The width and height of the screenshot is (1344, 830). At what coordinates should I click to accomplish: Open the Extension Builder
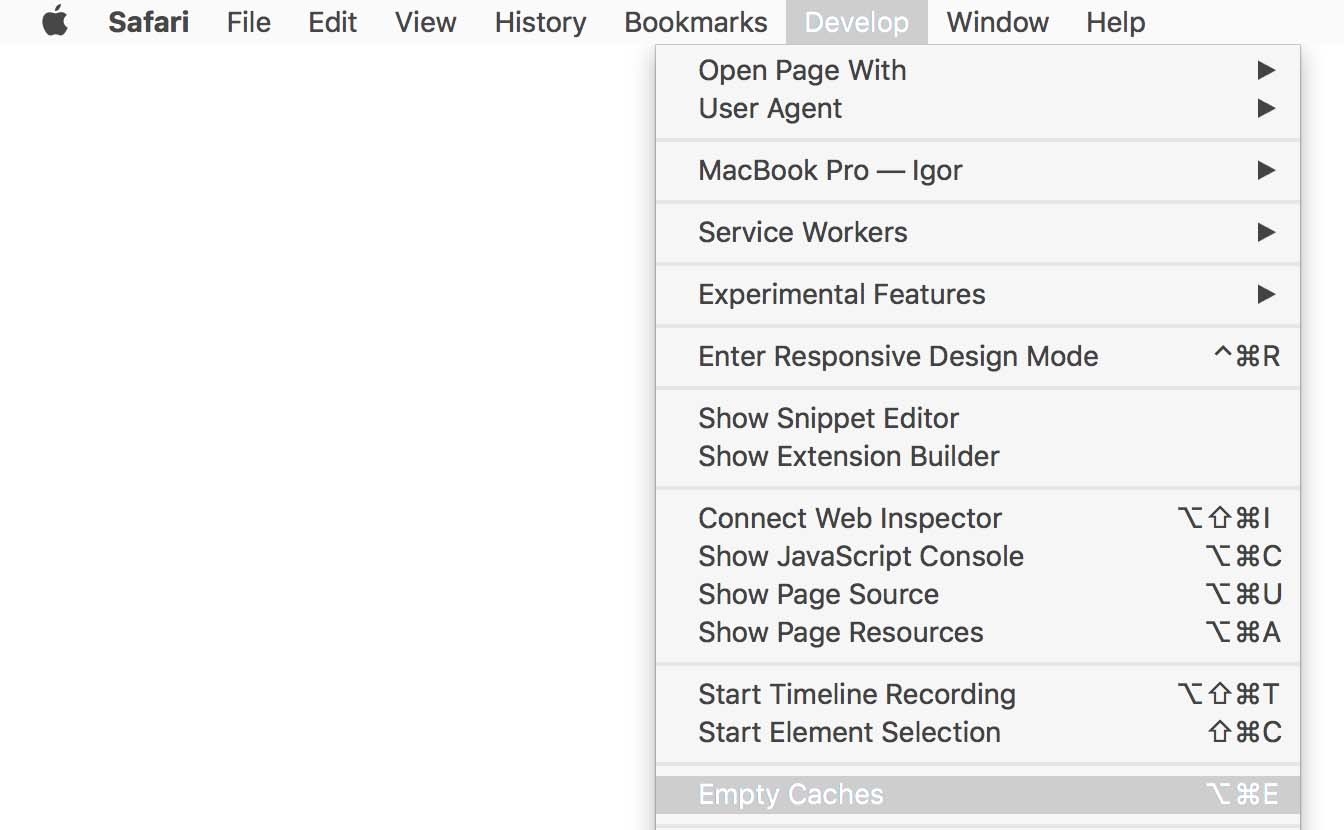point(848,456)
